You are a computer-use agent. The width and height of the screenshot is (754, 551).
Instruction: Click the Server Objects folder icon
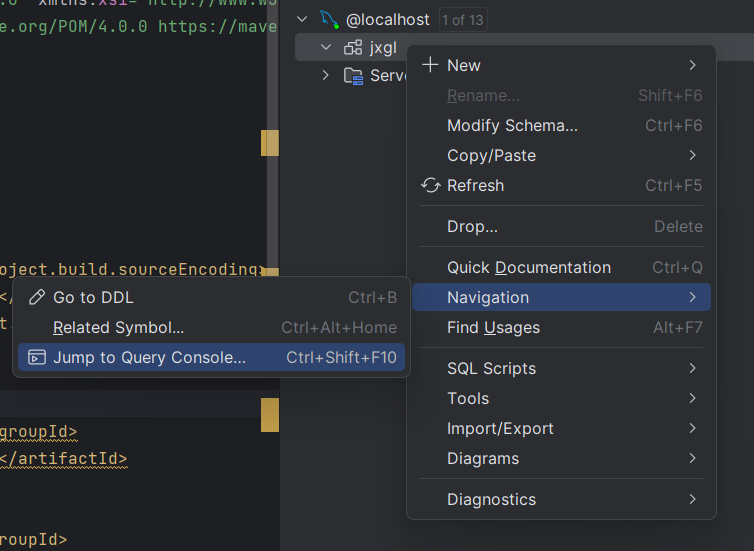click(353, 75)
